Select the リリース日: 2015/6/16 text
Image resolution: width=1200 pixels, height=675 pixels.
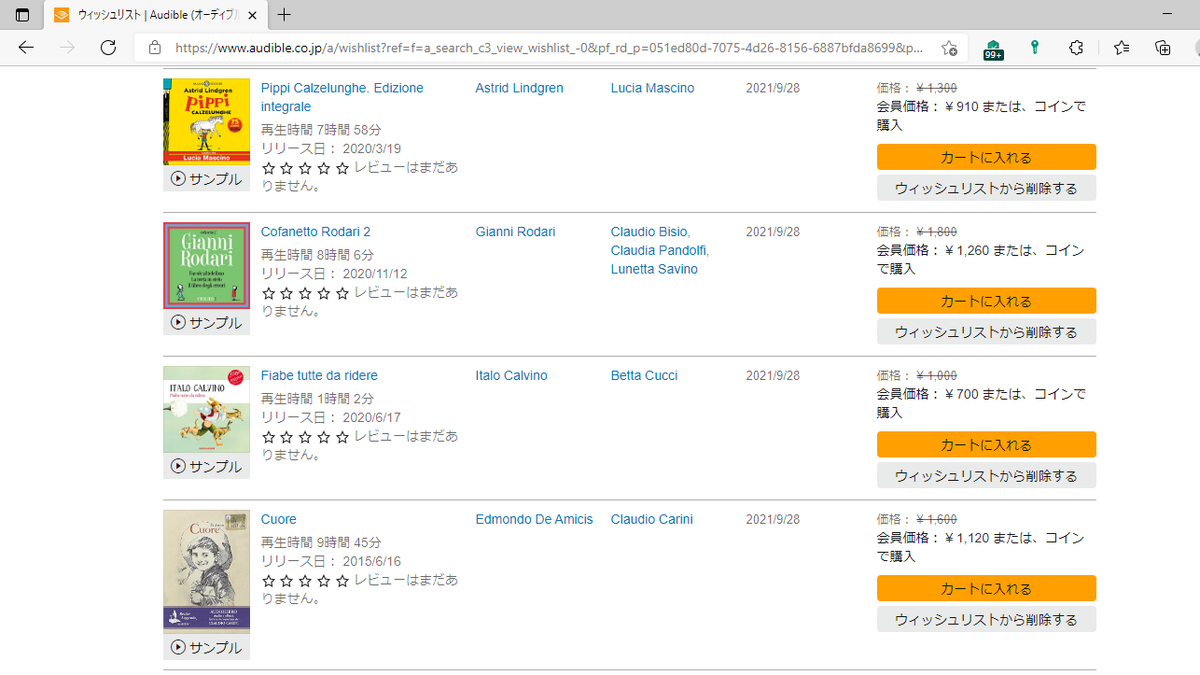(331, 561)
